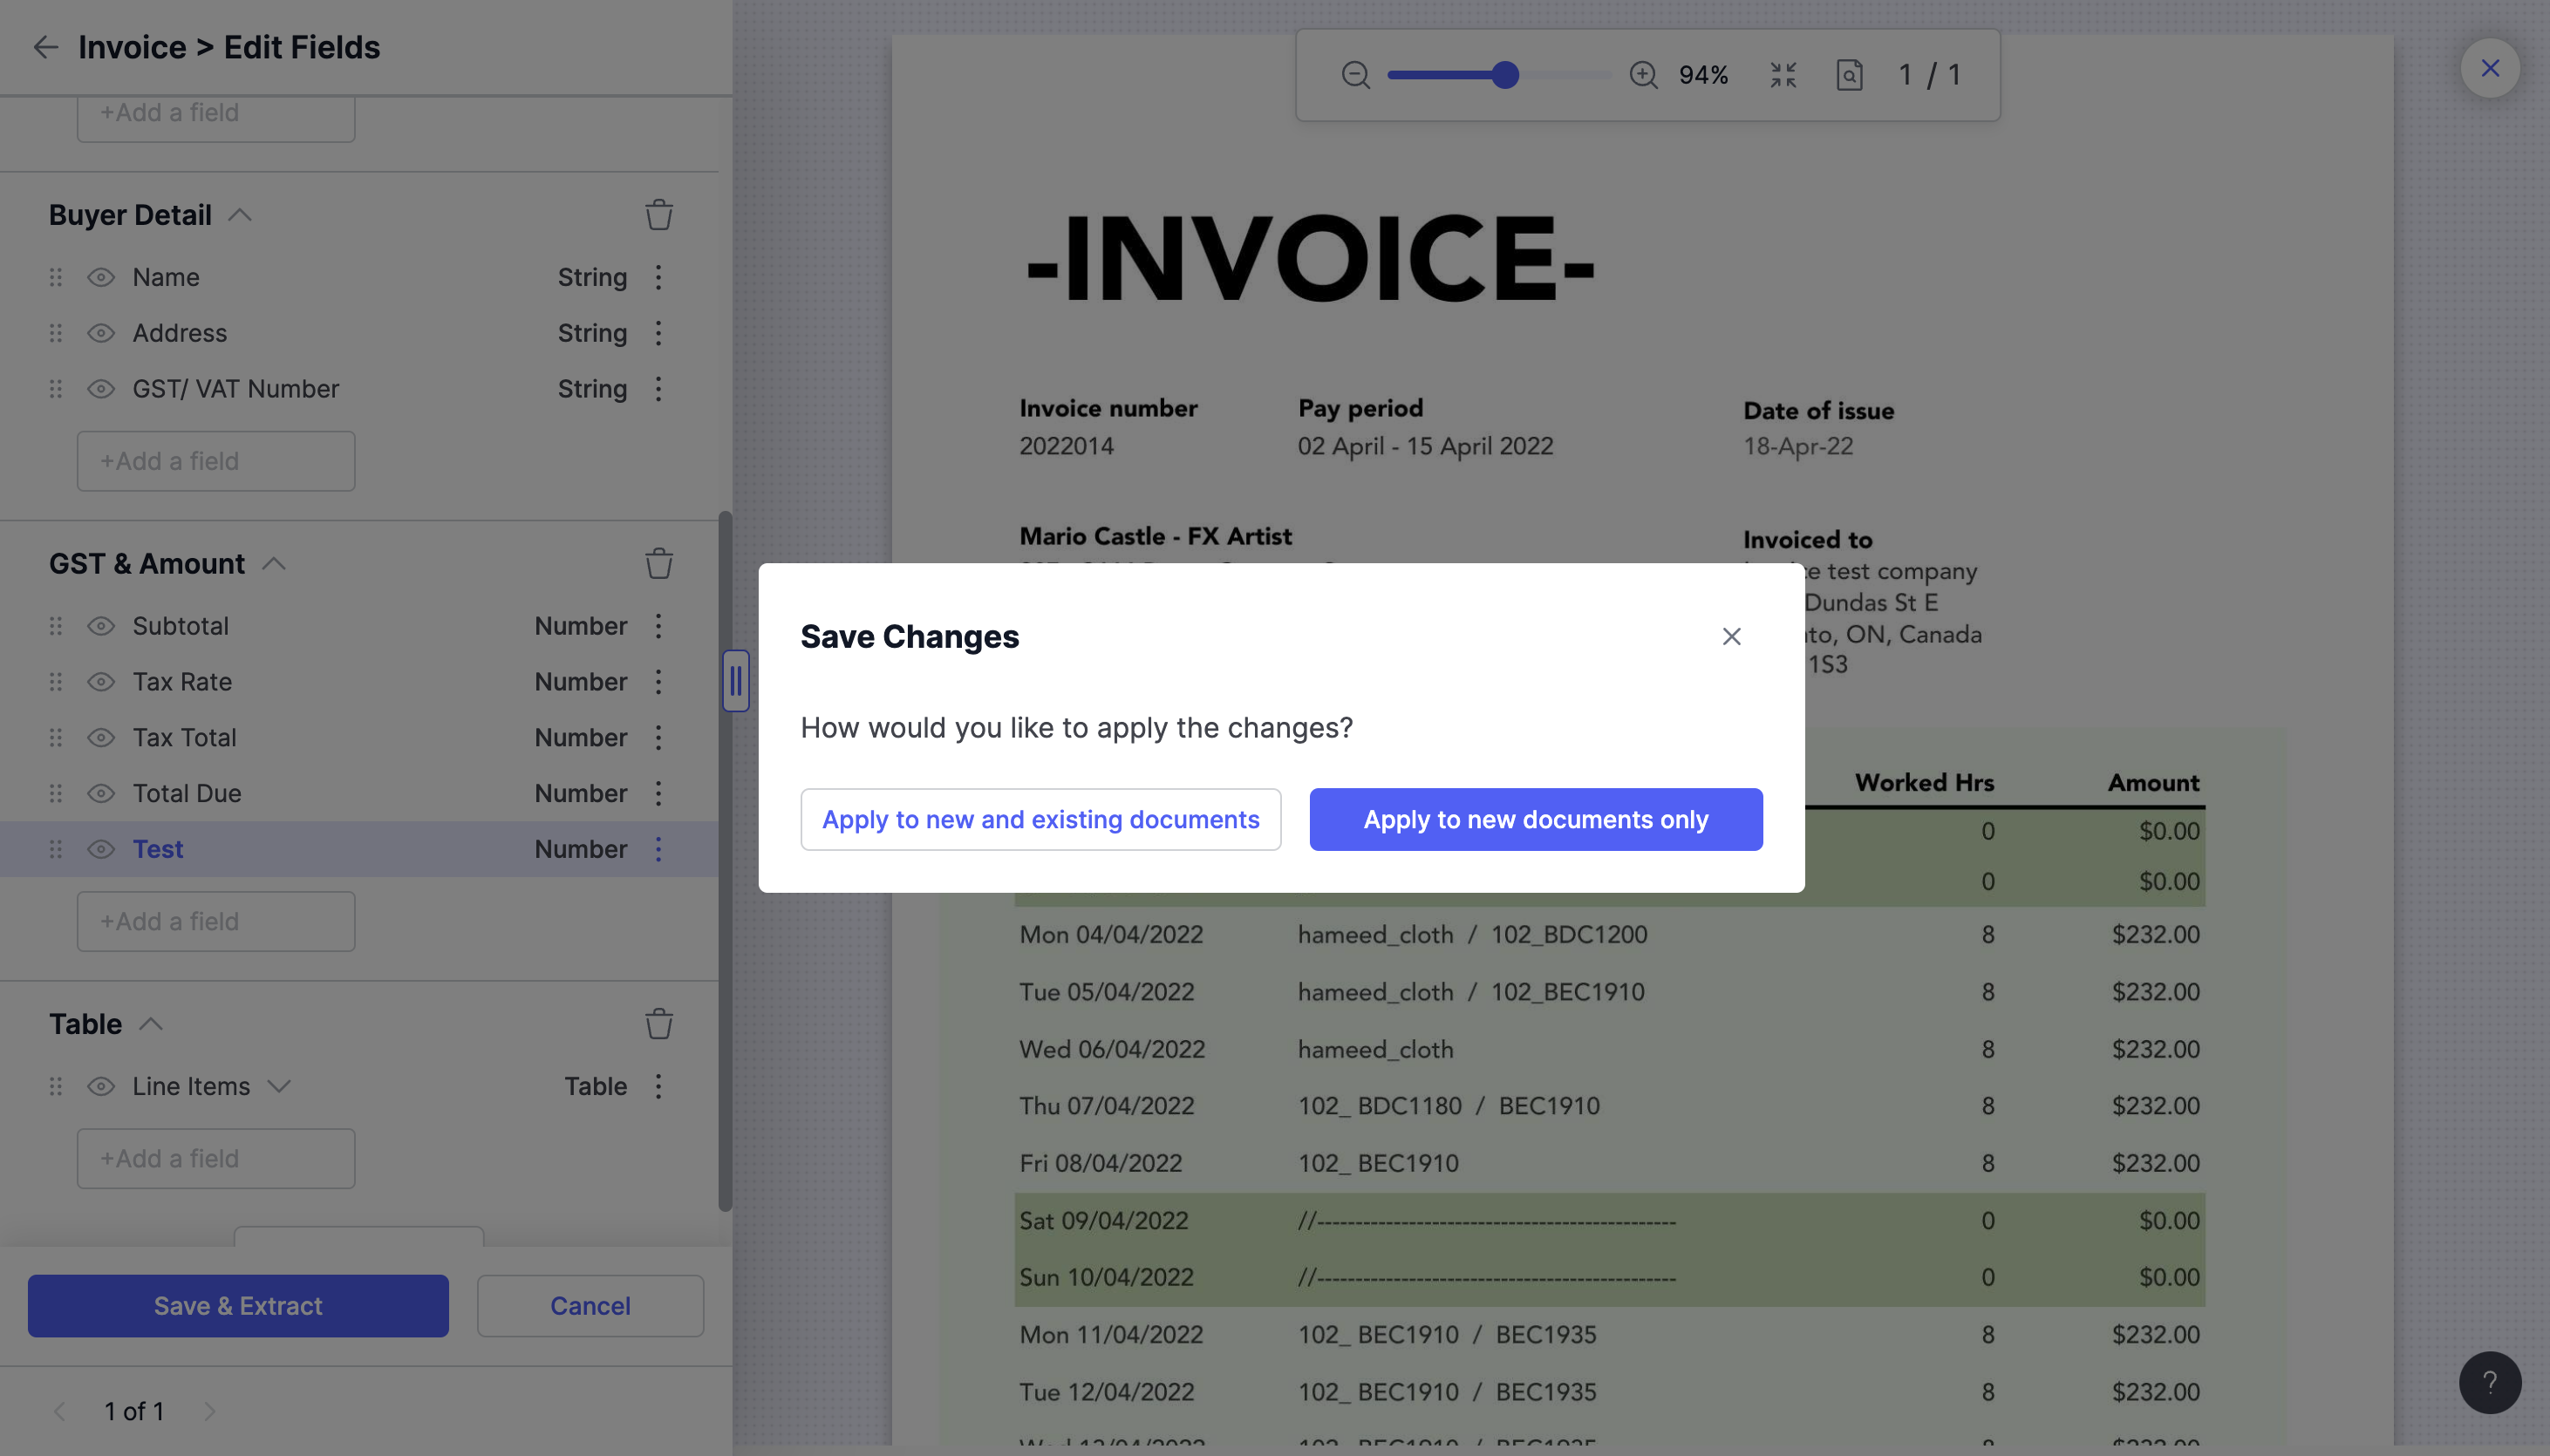Toggle visibility of Tax Rate field
2550x1456 pixels.
pyautogui.click(x=101, y=682)
